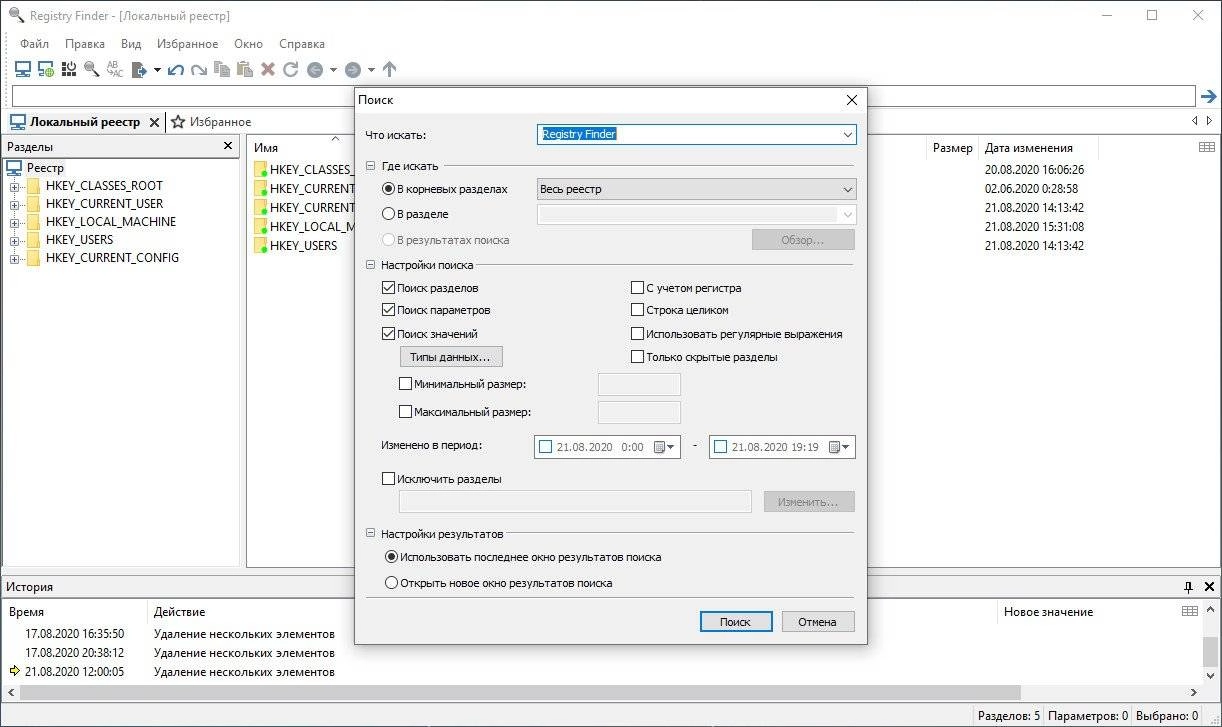1222x727 pixels.
Task: Refresh the registry view
Action: click(x=291, y=69)
